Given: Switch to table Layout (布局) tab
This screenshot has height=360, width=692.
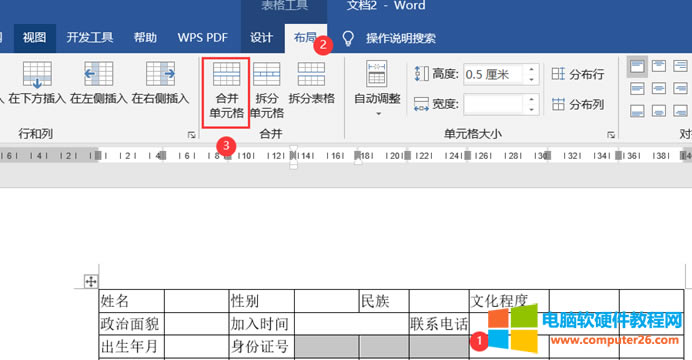Looking at the screenshot, I should coord(305,38).
